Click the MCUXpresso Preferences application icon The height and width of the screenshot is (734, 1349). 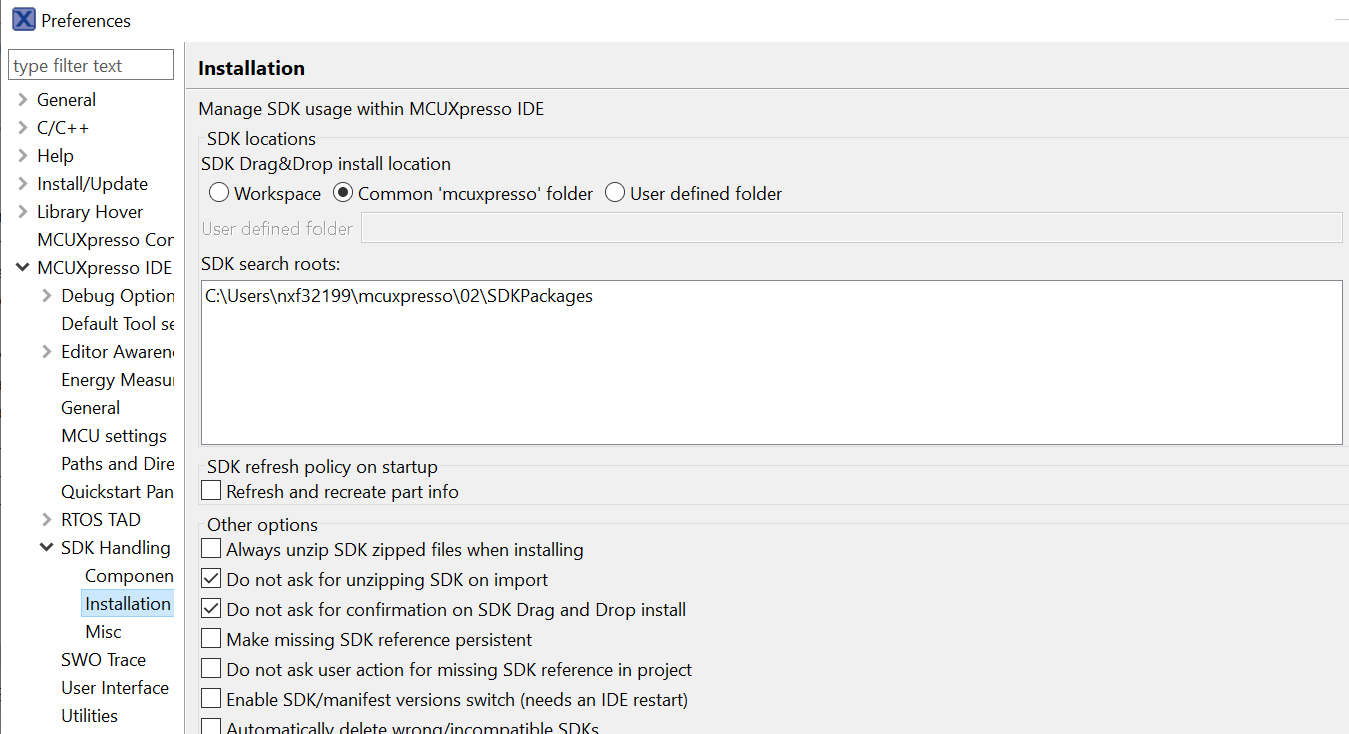coord(22,19)
